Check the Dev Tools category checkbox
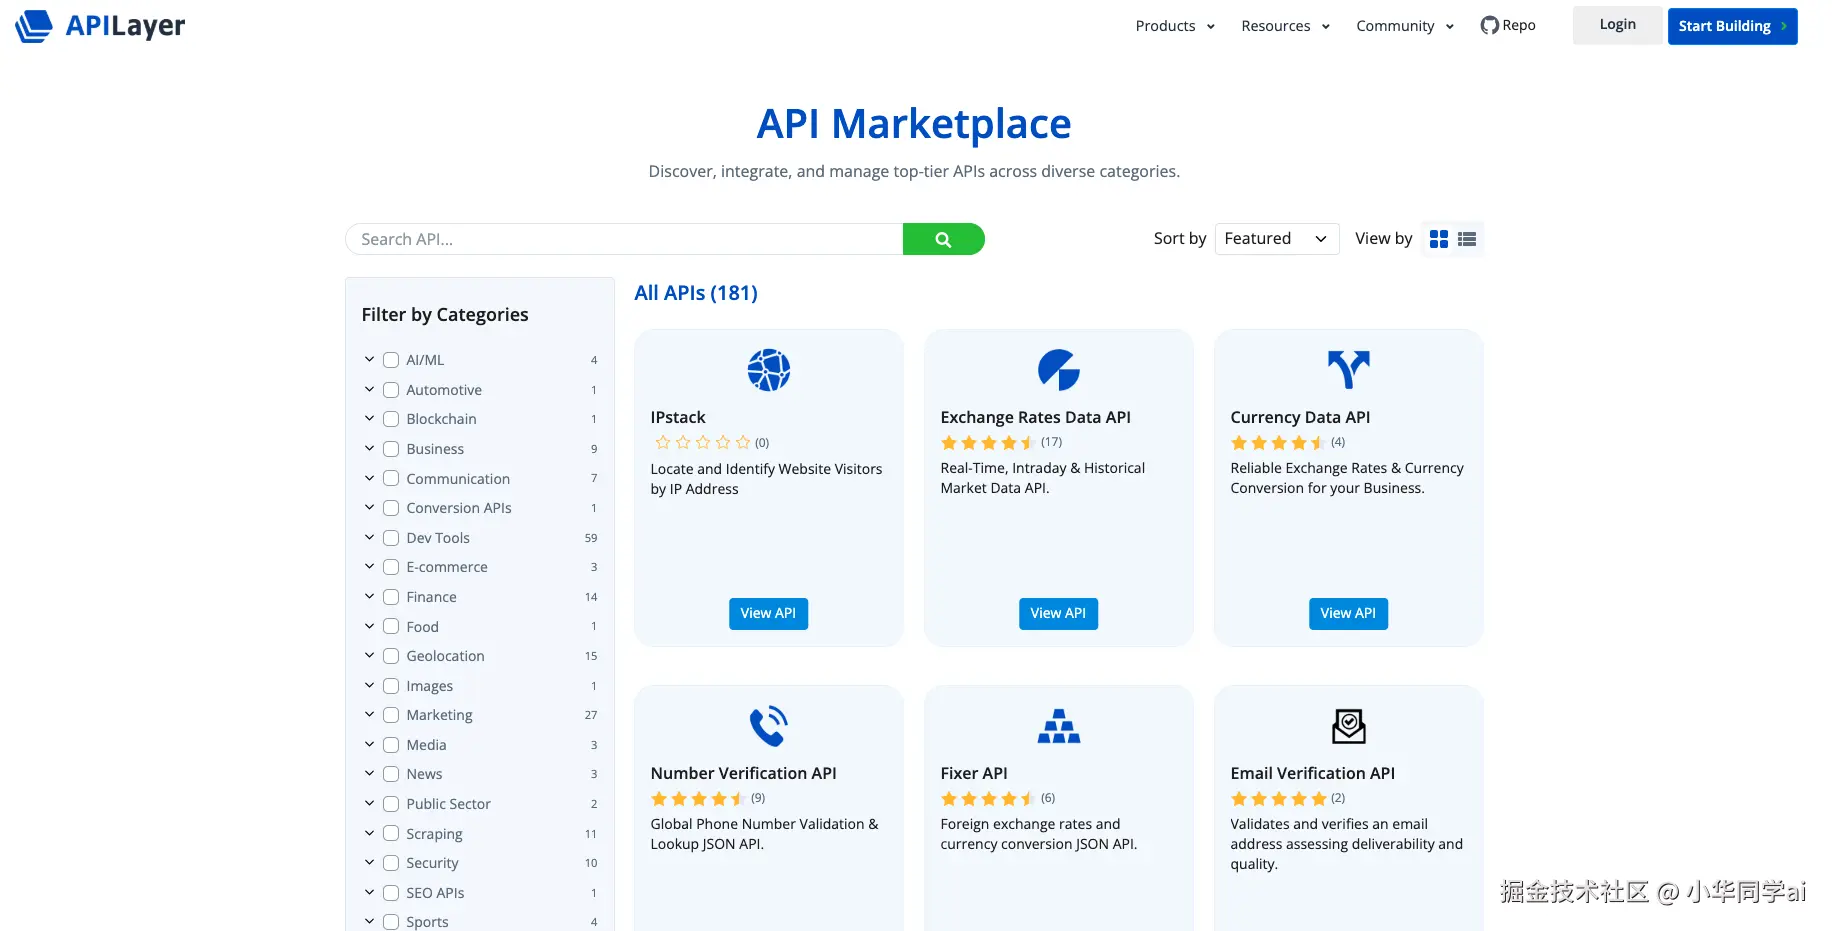Viewport: 1832px width, 931px height. coord(391,538)
